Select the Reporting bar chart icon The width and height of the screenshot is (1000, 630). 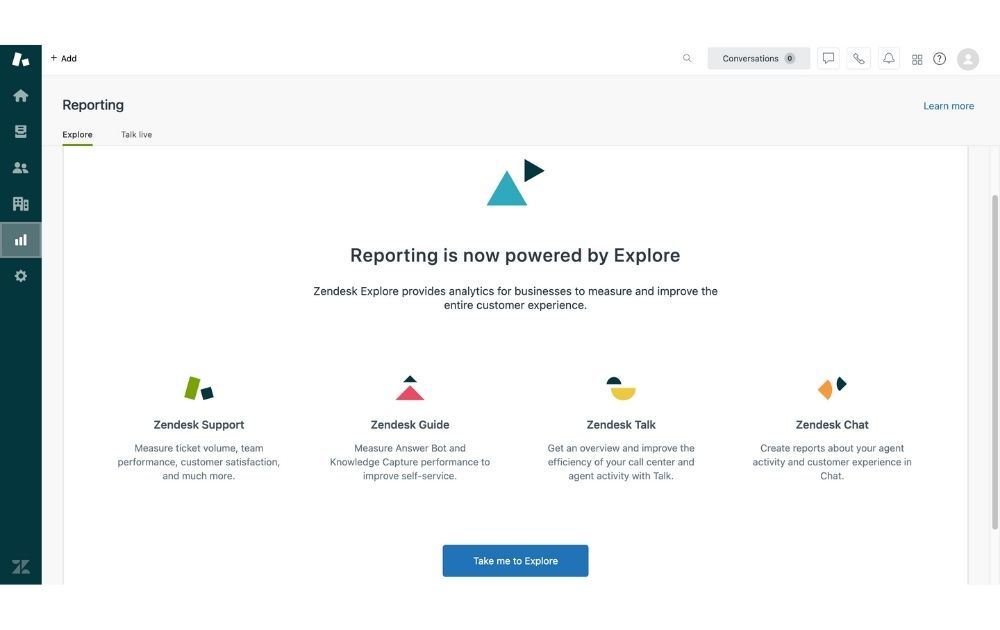(20, 240)
